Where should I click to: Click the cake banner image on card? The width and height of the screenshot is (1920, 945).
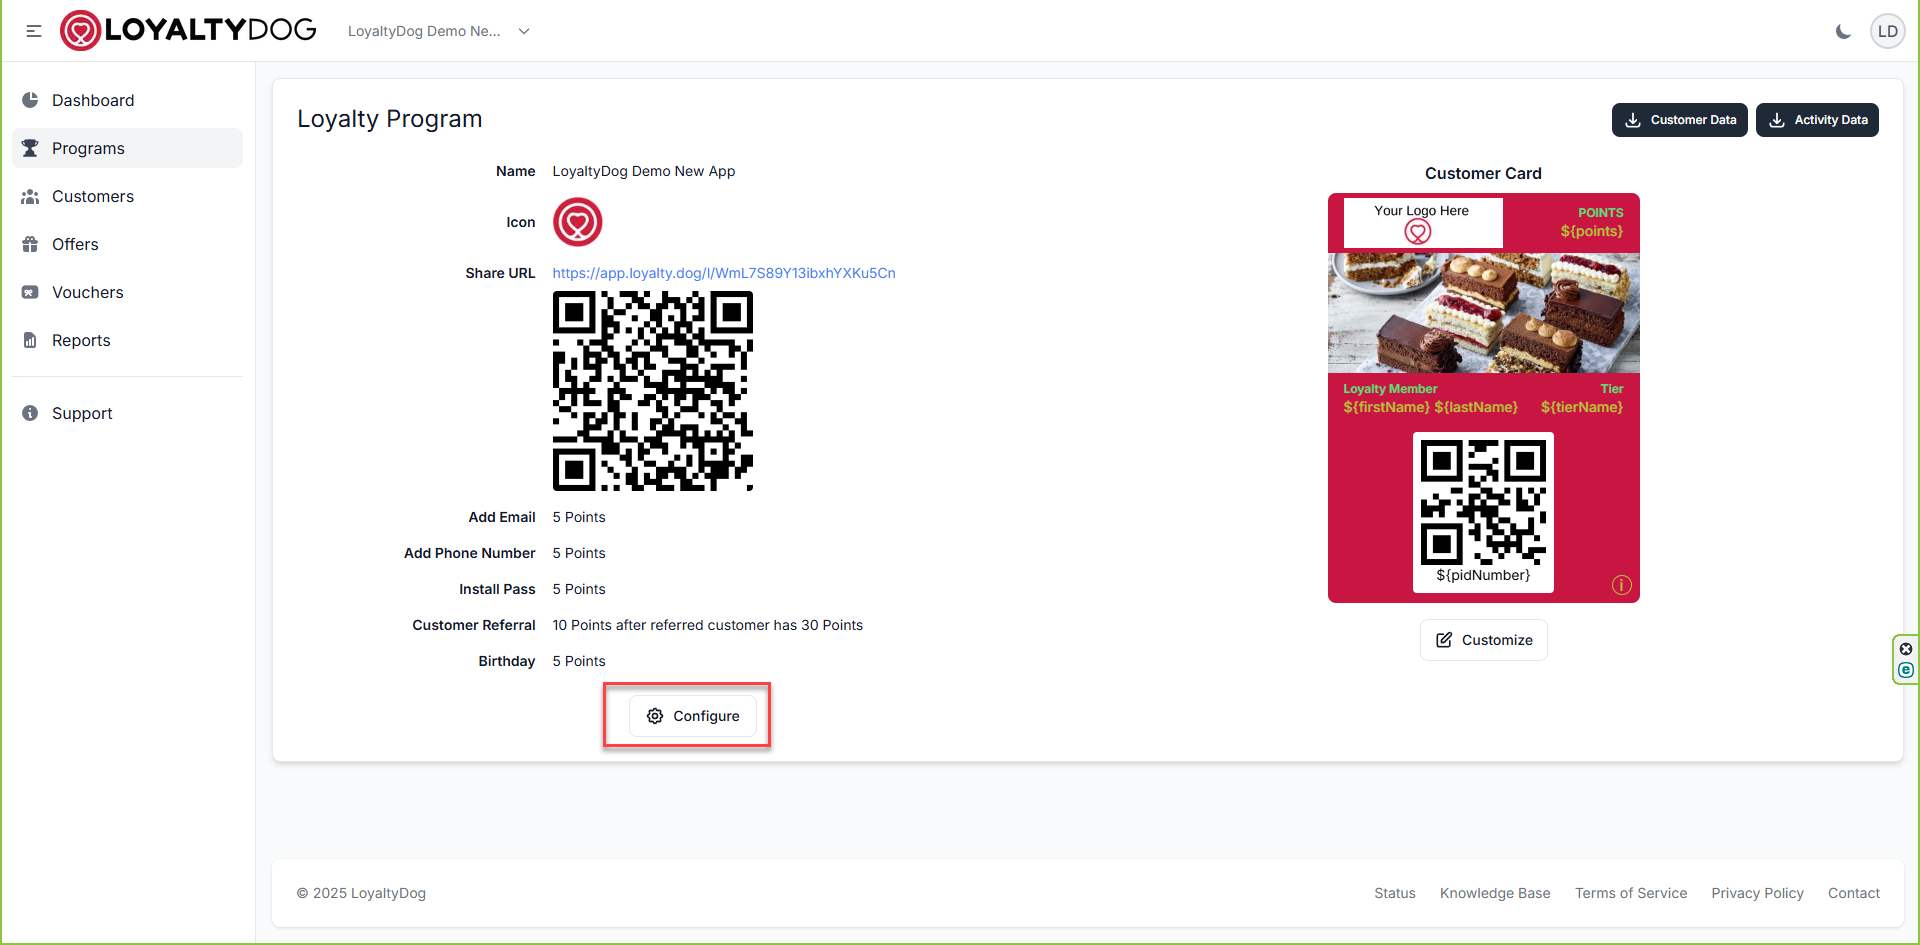coord(1484,313)
